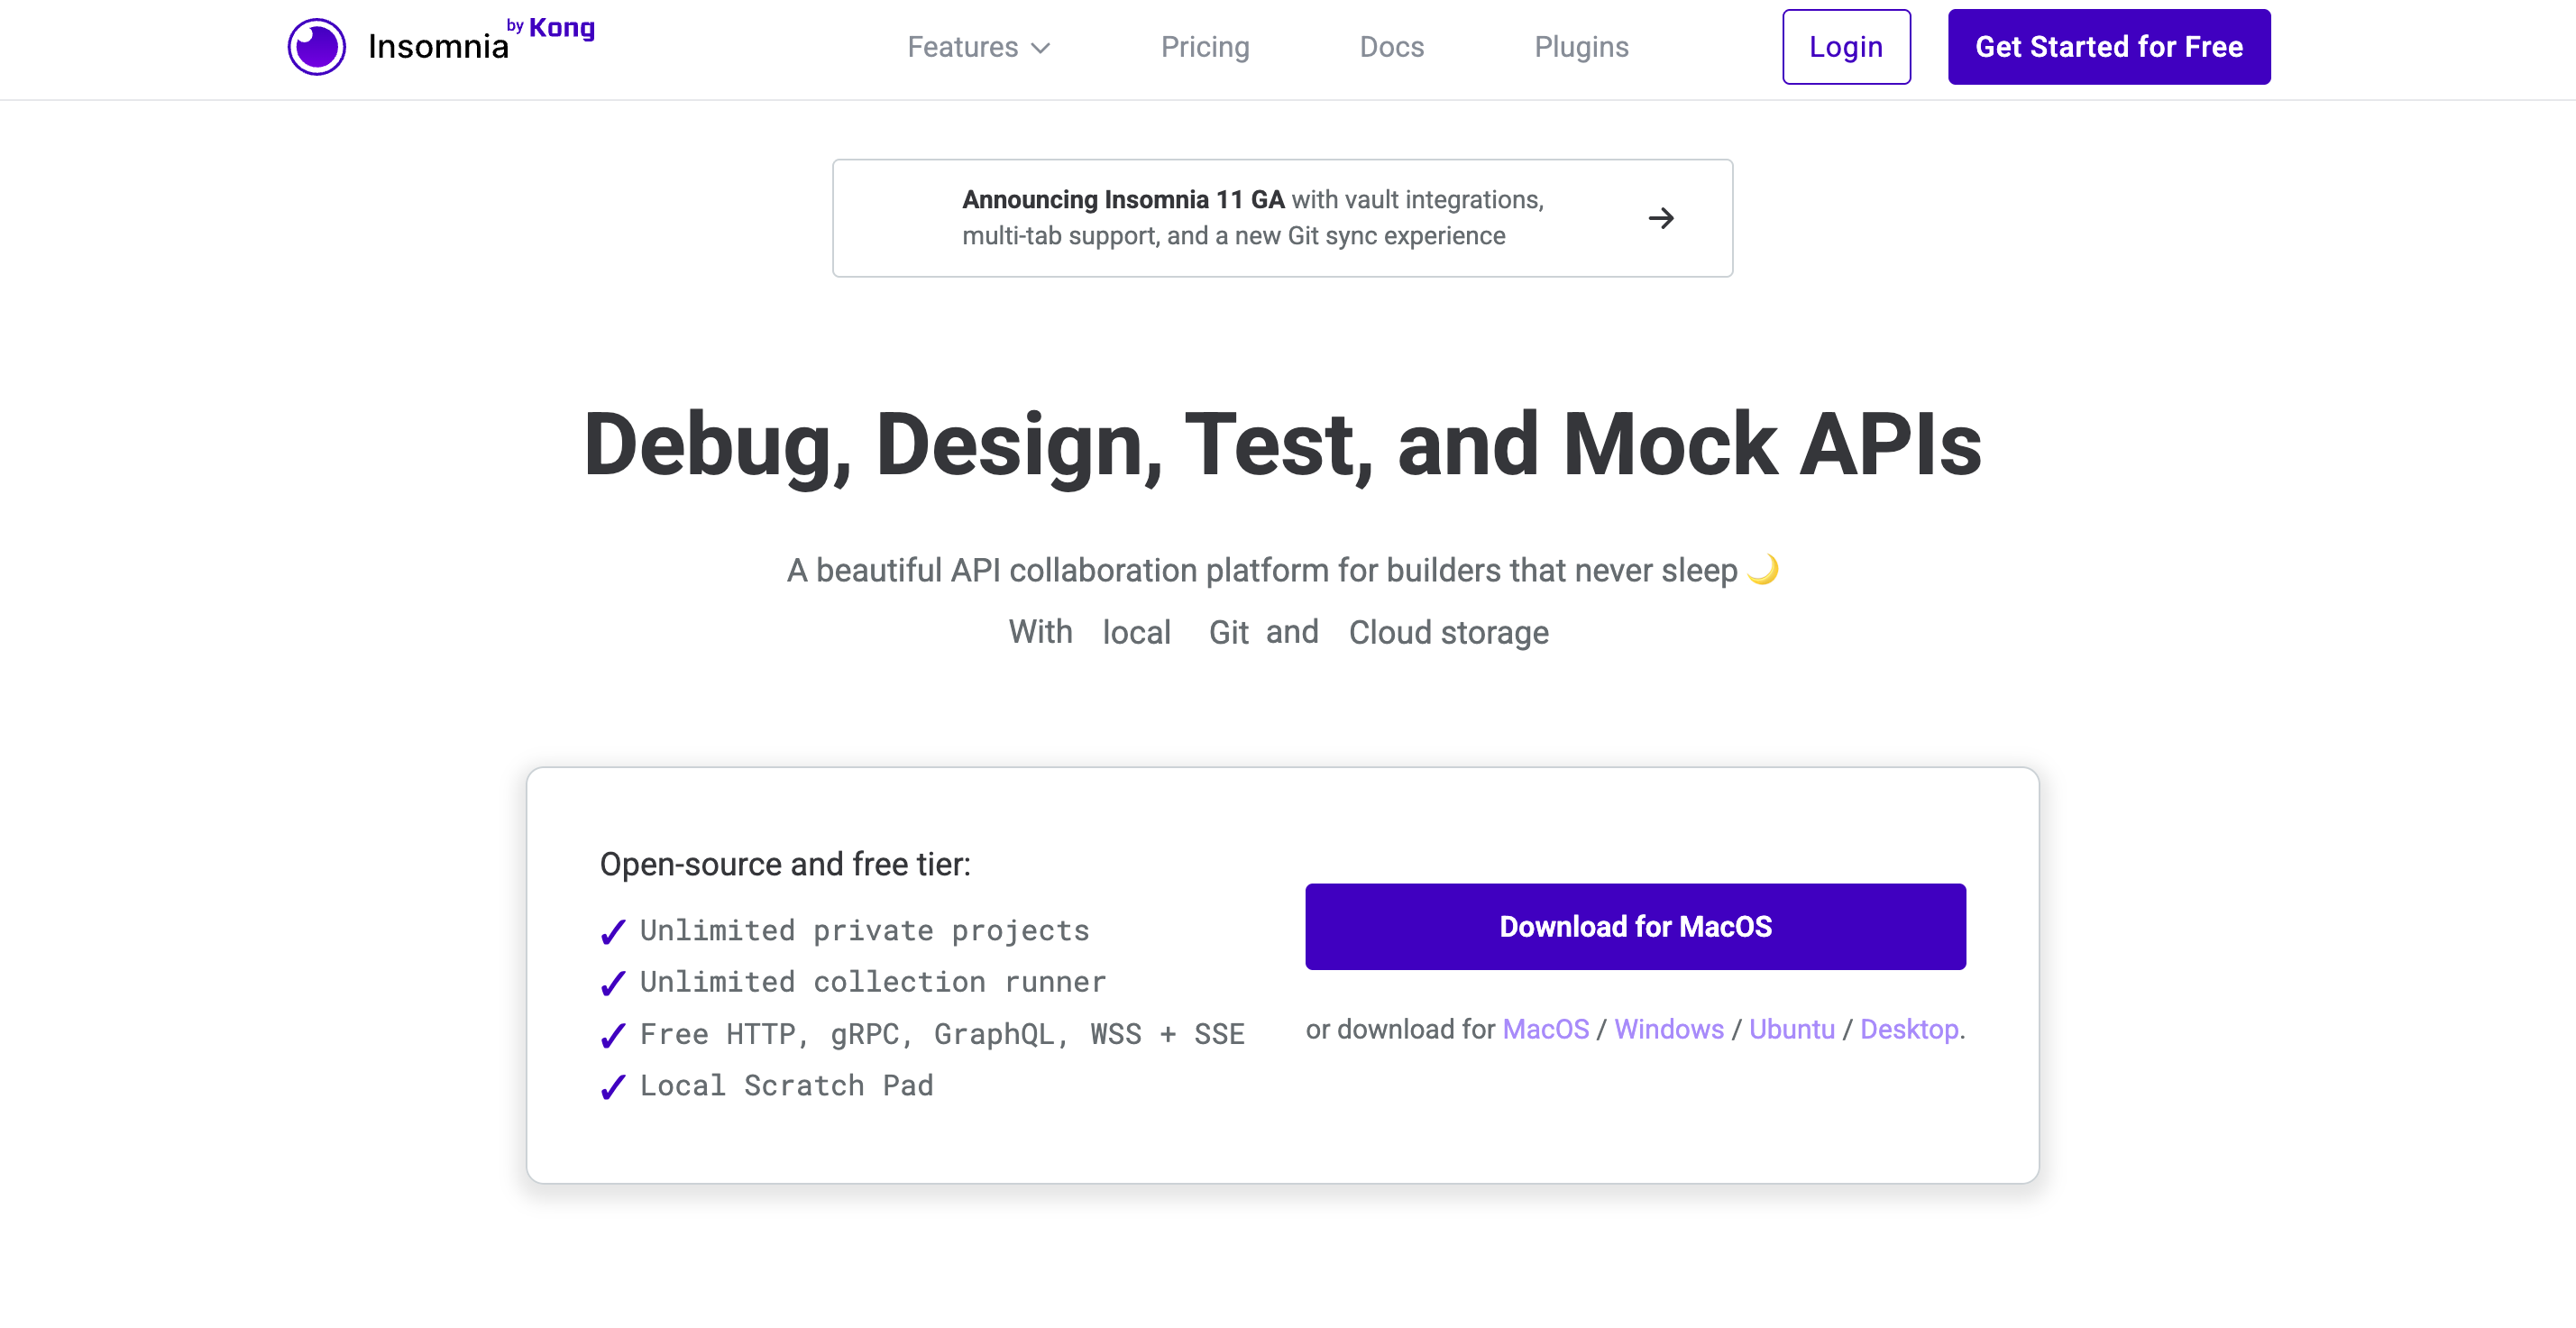2576x1328 pixels.
Task: Click the checkmark beside Unlimited private projects
Action: (x=612, y=932)
